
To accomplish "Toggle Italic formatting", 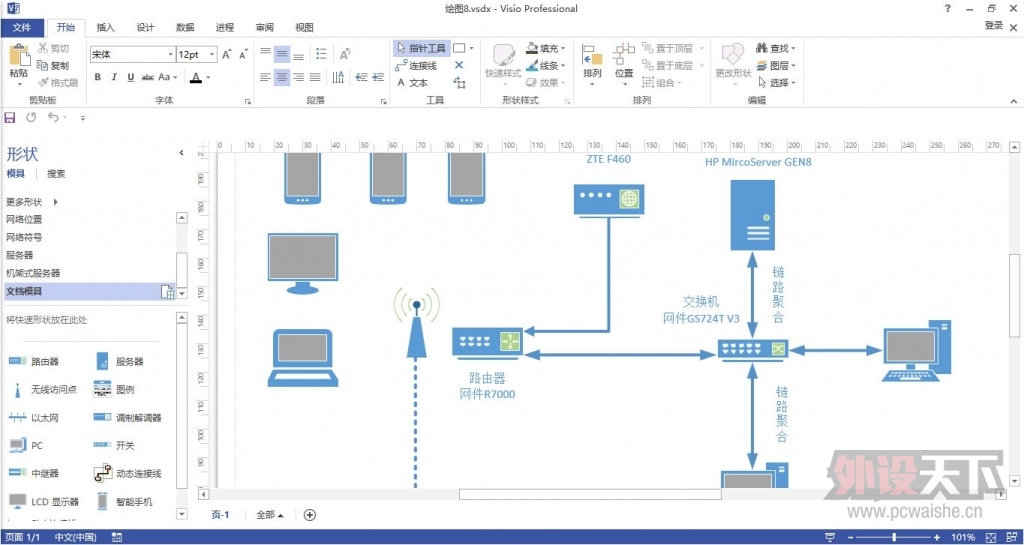I will click(114, 77).
